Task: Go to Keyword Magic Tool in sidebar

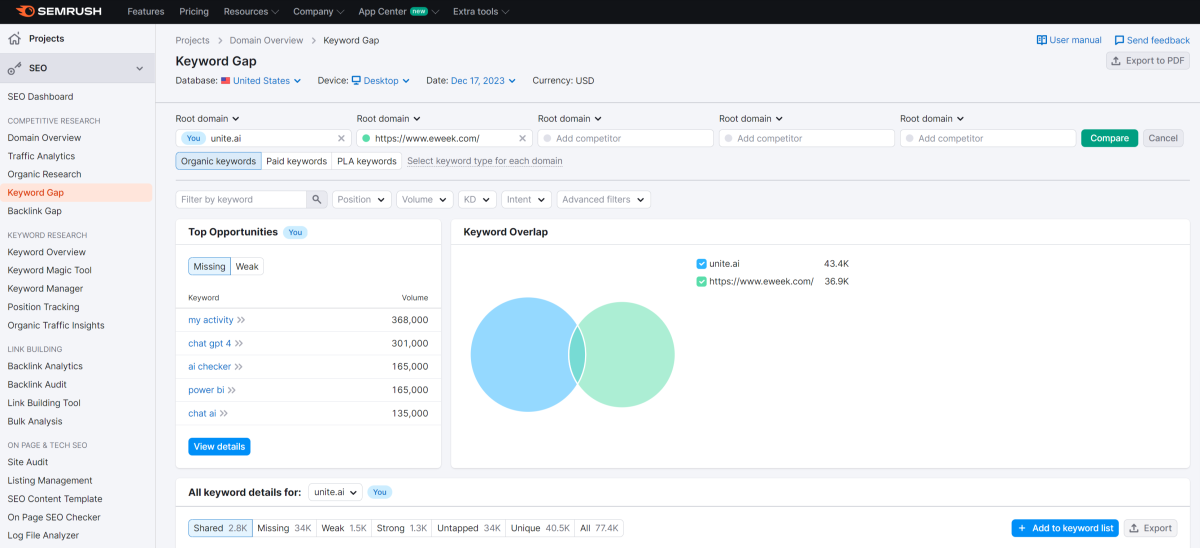Action: (x=50, y=270)
